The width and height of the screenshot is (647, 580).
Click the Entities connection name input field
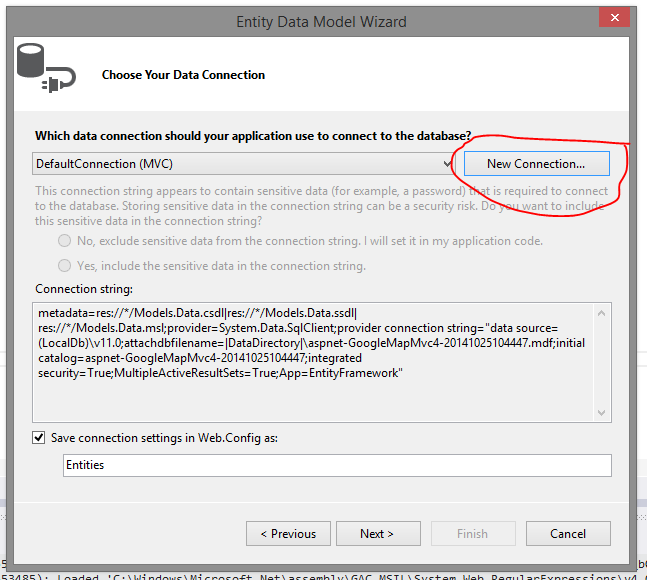(x=337, y=465)
